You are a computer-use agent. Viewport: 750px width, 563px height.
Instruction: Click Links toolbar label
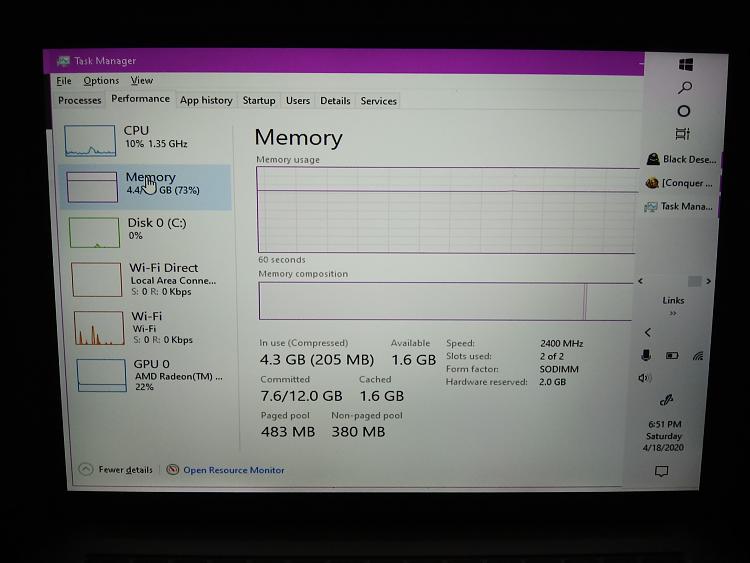click(673, 300)
